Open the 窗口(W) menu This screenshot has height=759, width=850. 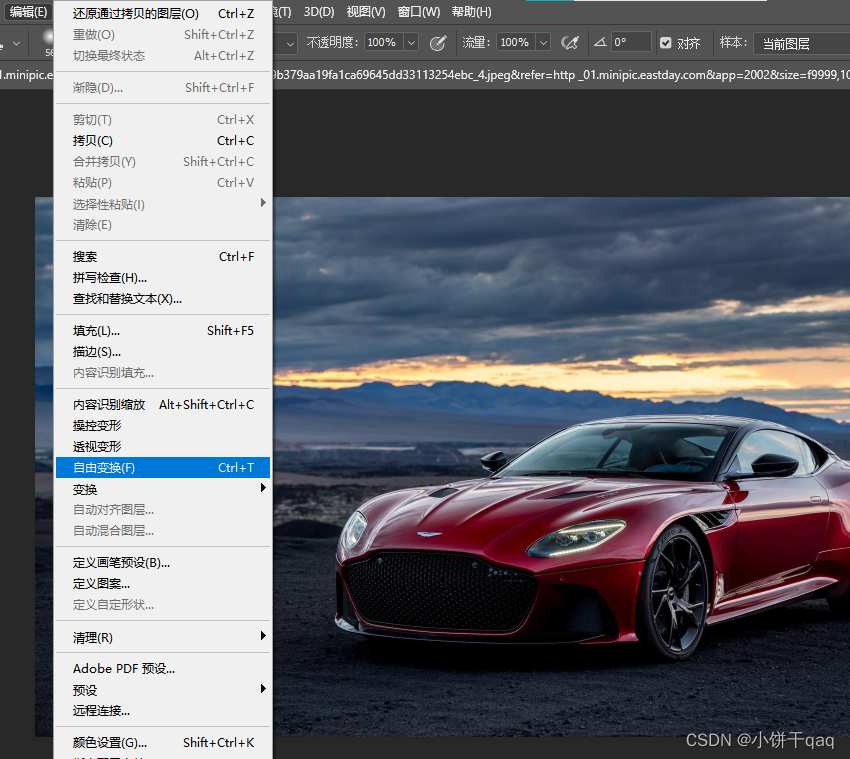pyautogui.click(x=418, y=12)
